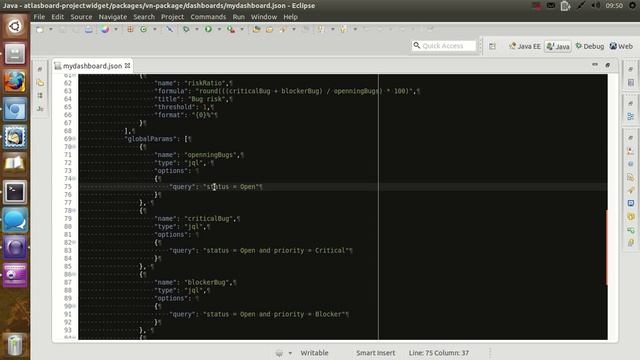Screen dimensions: 640x360
Task: Open the Ubuntu Dash home button
Action: (15, 27)
